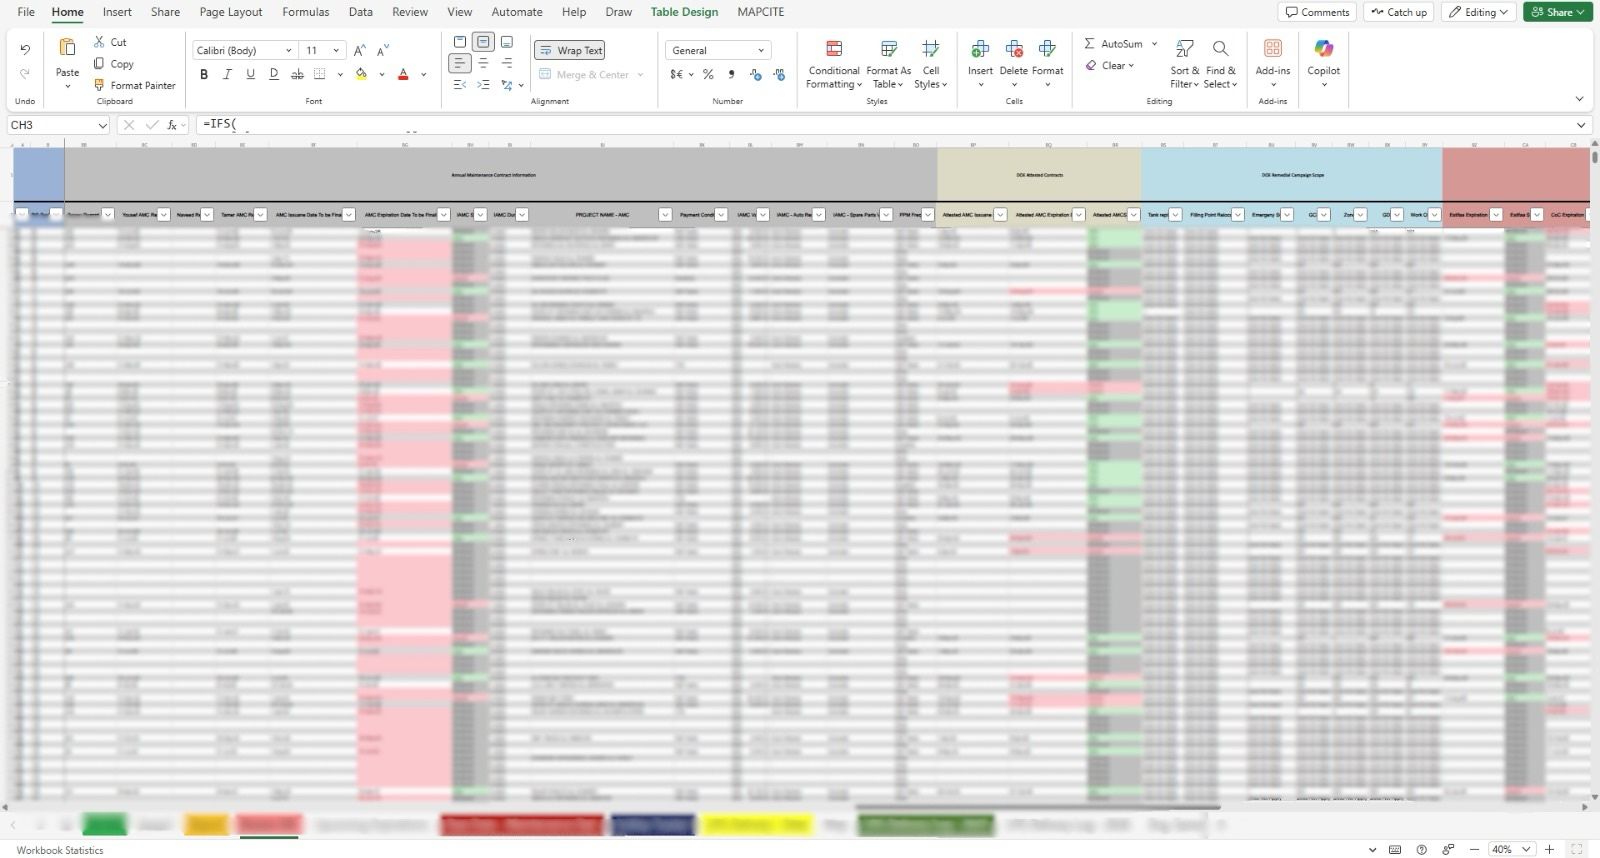This screenshot has width=1600, height=858.
Task: Undo the last action
Action: tap(25, 49)
